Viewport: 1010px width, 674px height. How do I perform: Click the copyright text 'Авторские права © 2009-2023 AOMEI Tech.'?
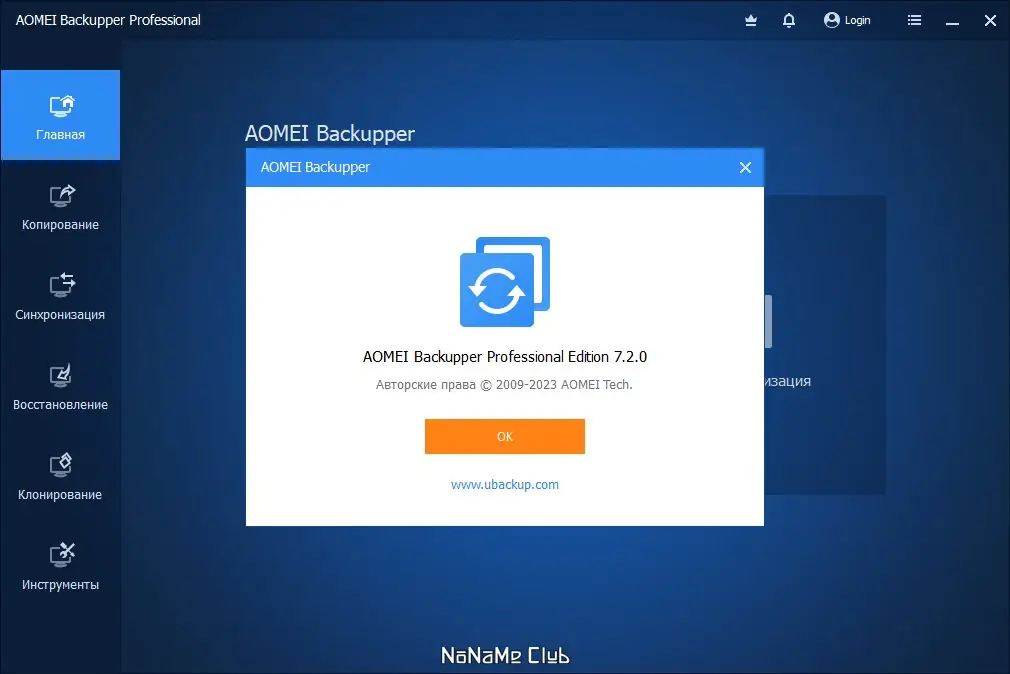coord(504,385)
